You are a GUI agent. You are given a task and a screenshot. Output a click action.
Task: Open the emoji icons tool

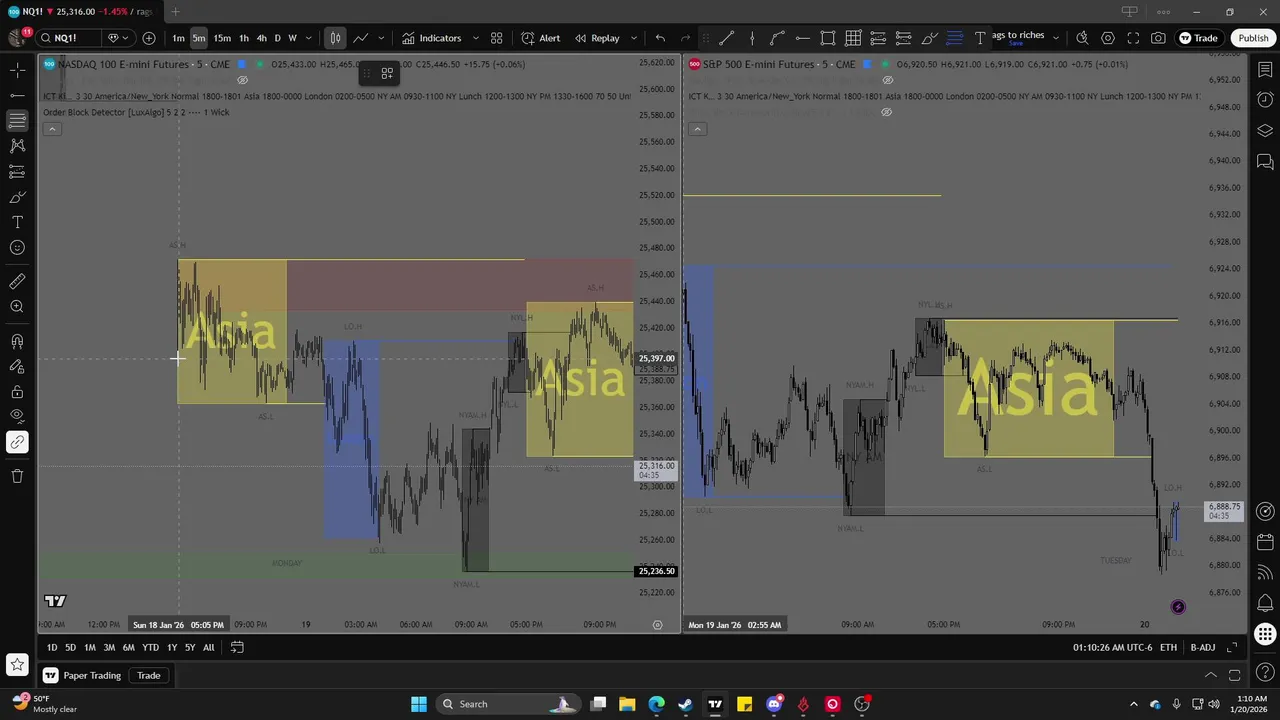point(17,247)
